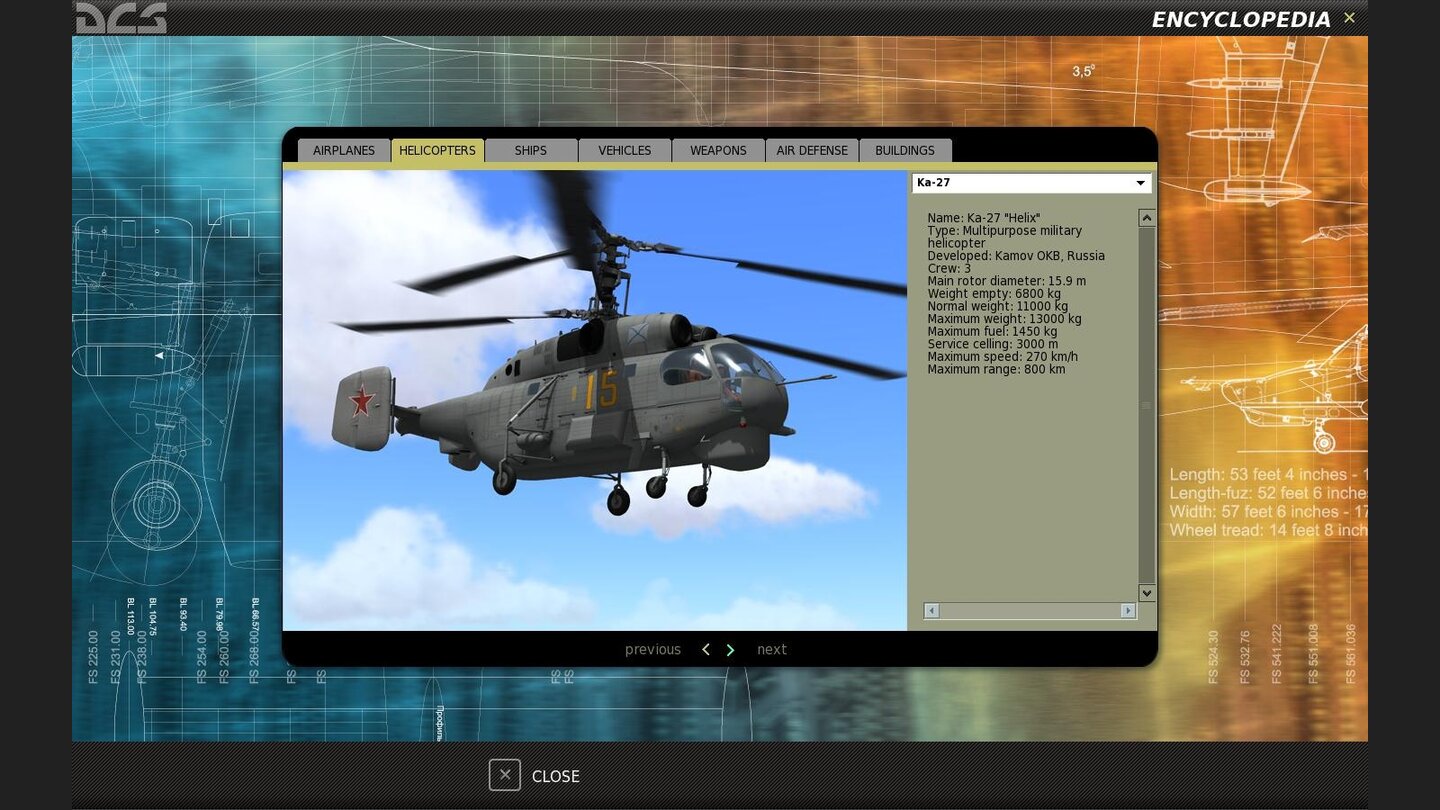Click the 'Maximum fuel: 1450 kg' line

(x=992, y=332)
